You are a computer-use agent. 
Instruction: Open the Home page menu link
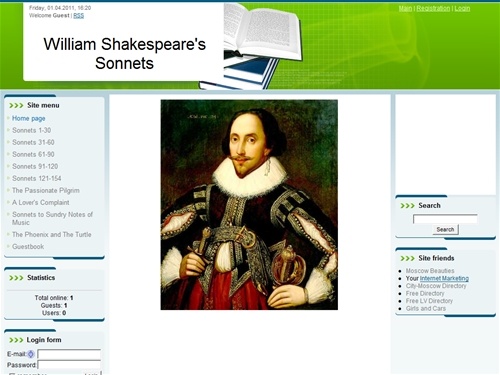[x=29, y=118]
